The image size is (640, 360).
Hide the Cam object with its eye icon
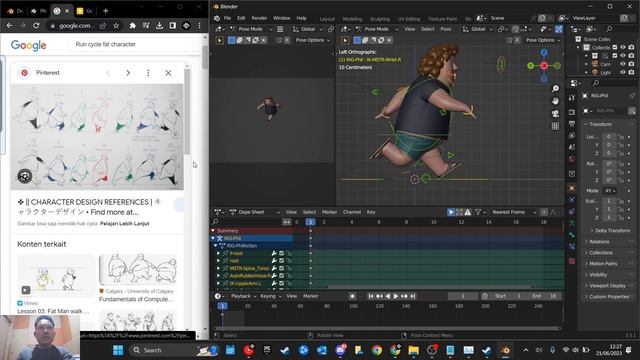pyautogui.click(x=623, y=64)
